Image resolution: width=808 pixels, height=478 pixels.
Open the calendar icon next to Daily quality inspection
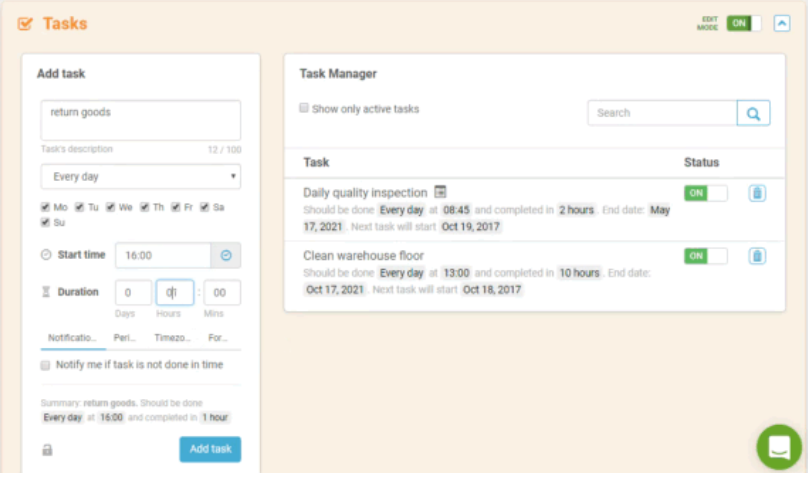coord(440,192)
